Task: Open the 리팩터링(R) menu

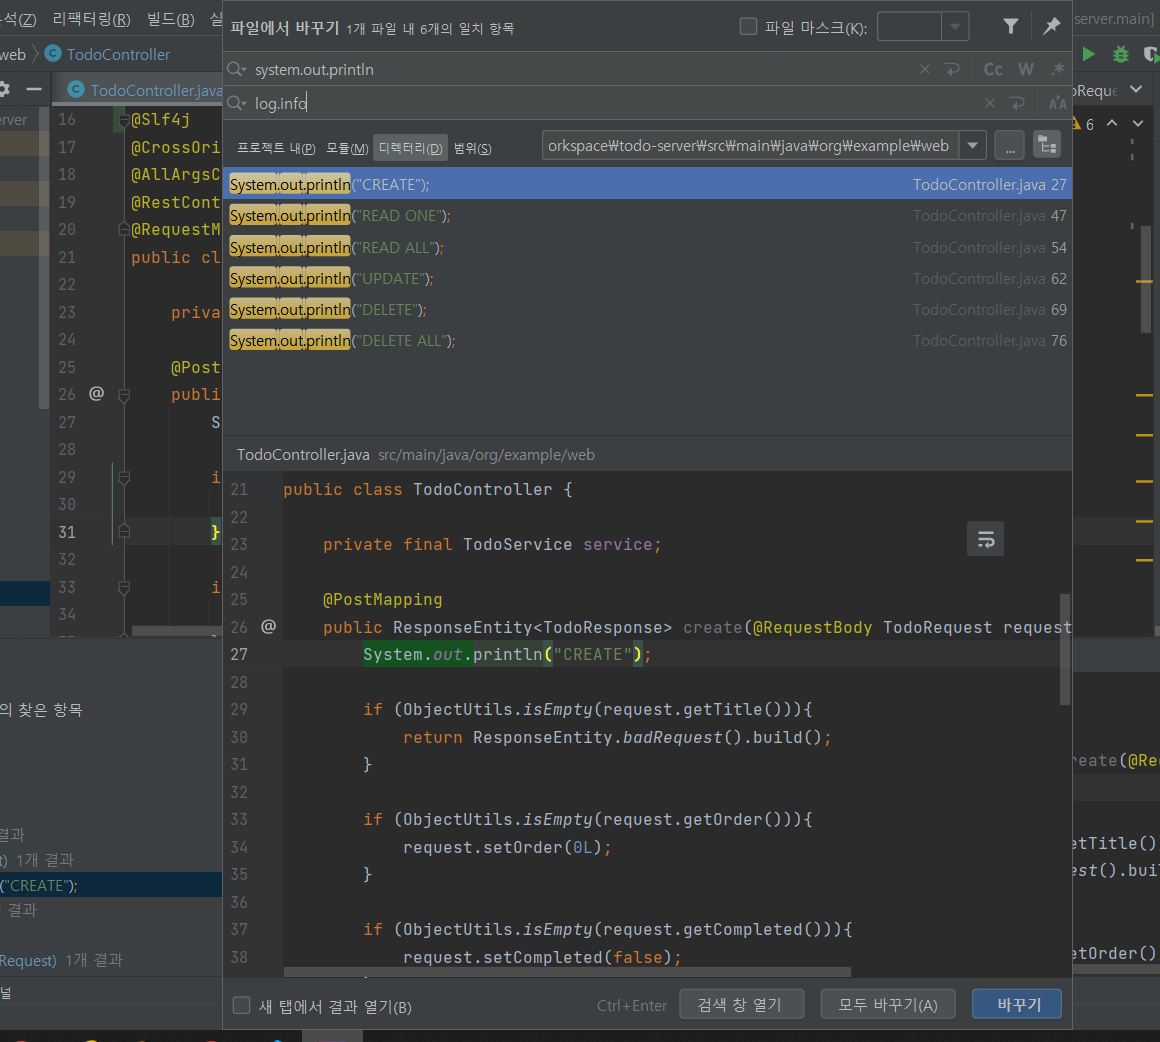Action: [92, 19]
